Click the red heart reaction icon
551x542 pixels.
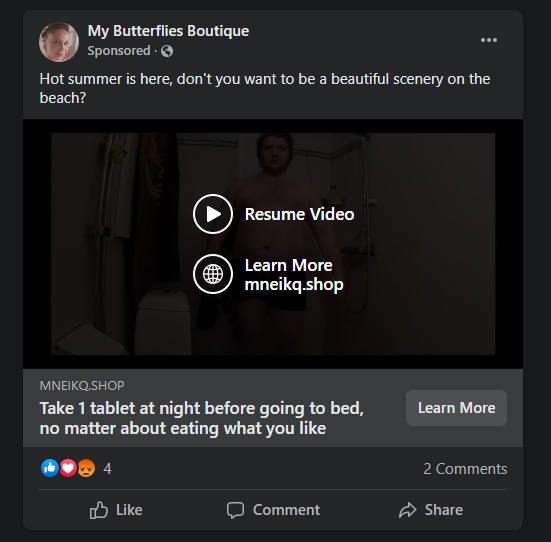tap(68, 468)
